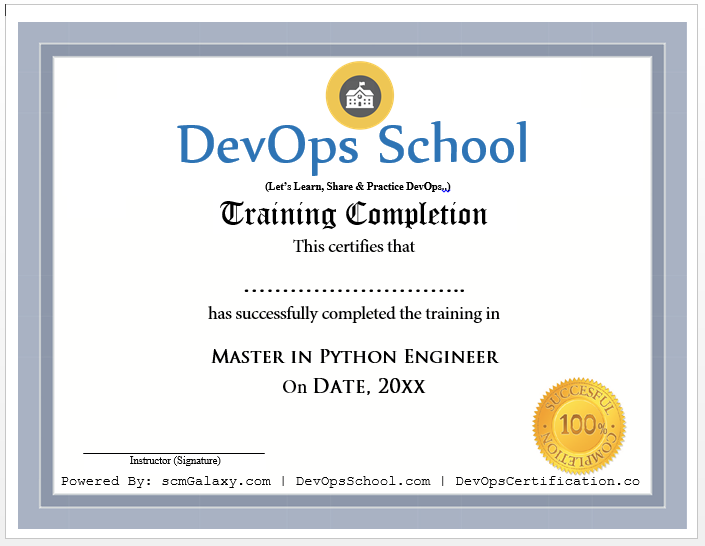Click "has successfully completed the training in" line
705x546 pixels.
click(353, 313)
